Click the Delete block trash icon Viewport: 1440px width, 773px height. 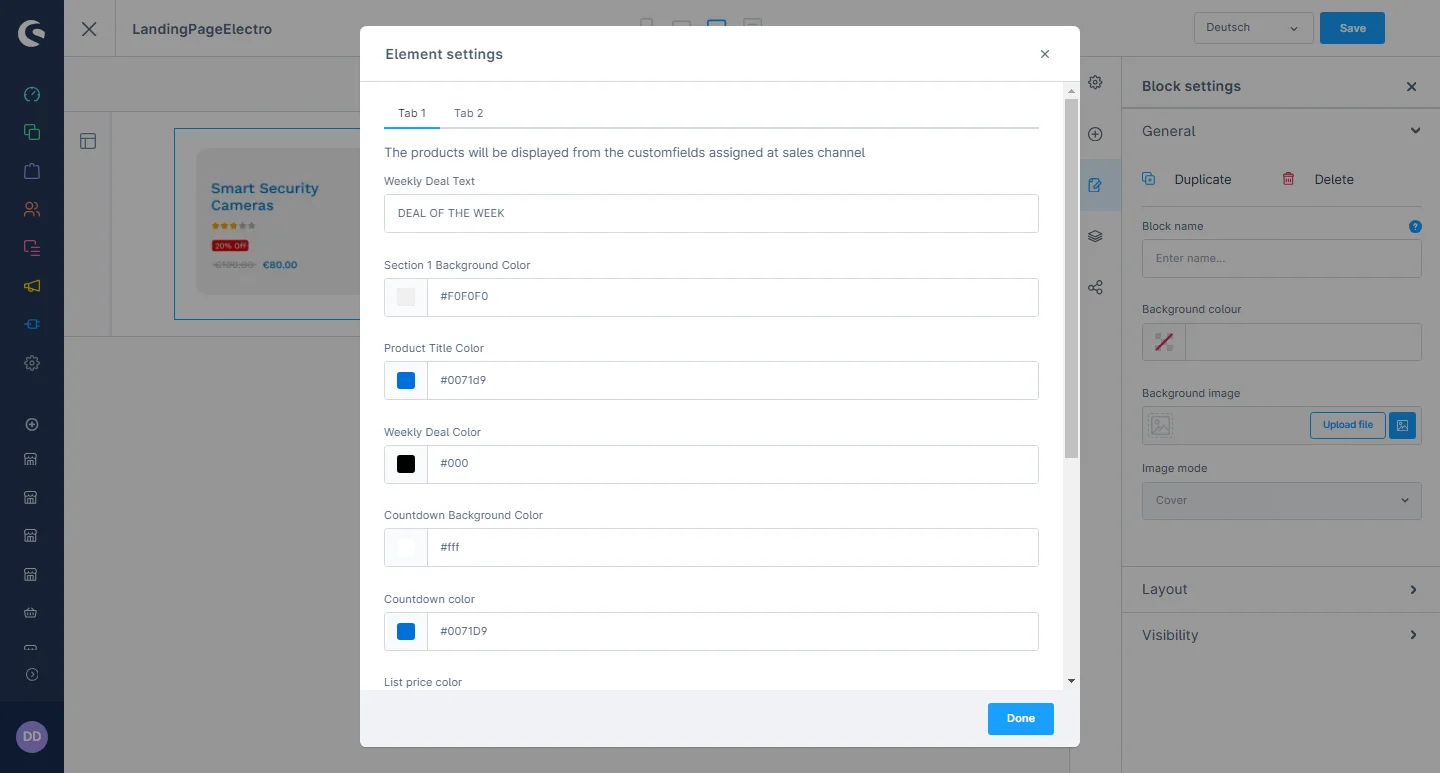coord(1288,179)
